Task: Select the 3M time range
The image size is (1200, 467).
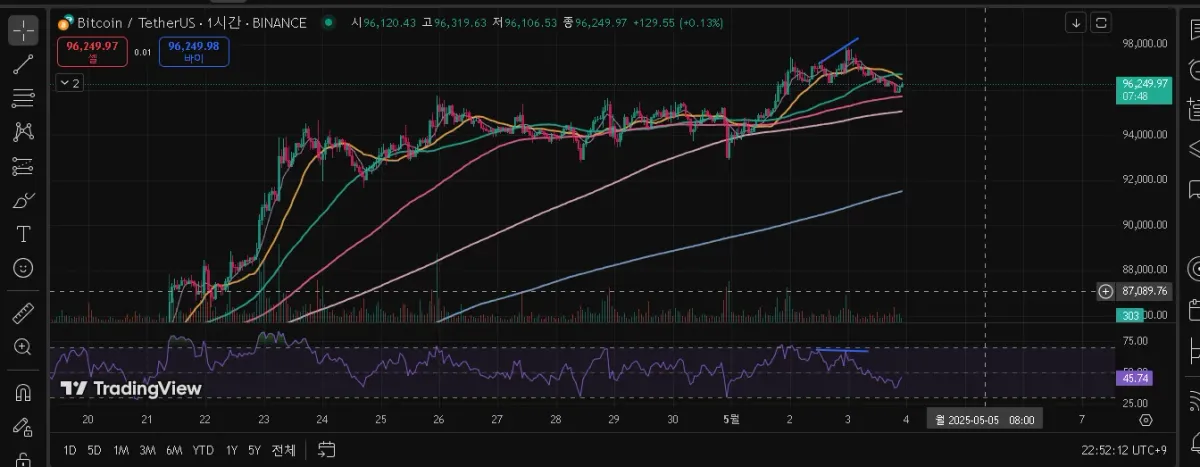Action: pyautogui.click(x=147, y=450)
